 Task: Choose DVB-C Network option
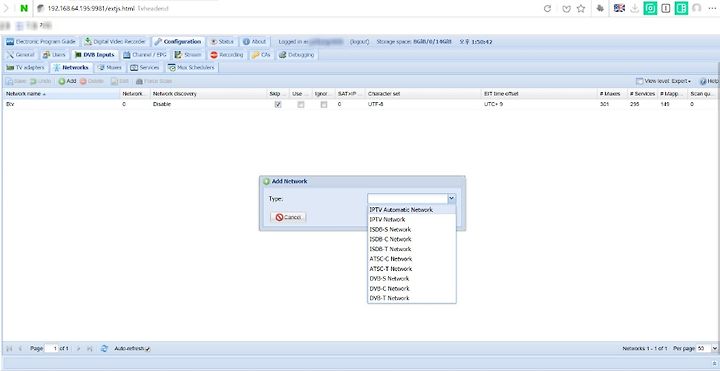point(412,288)
